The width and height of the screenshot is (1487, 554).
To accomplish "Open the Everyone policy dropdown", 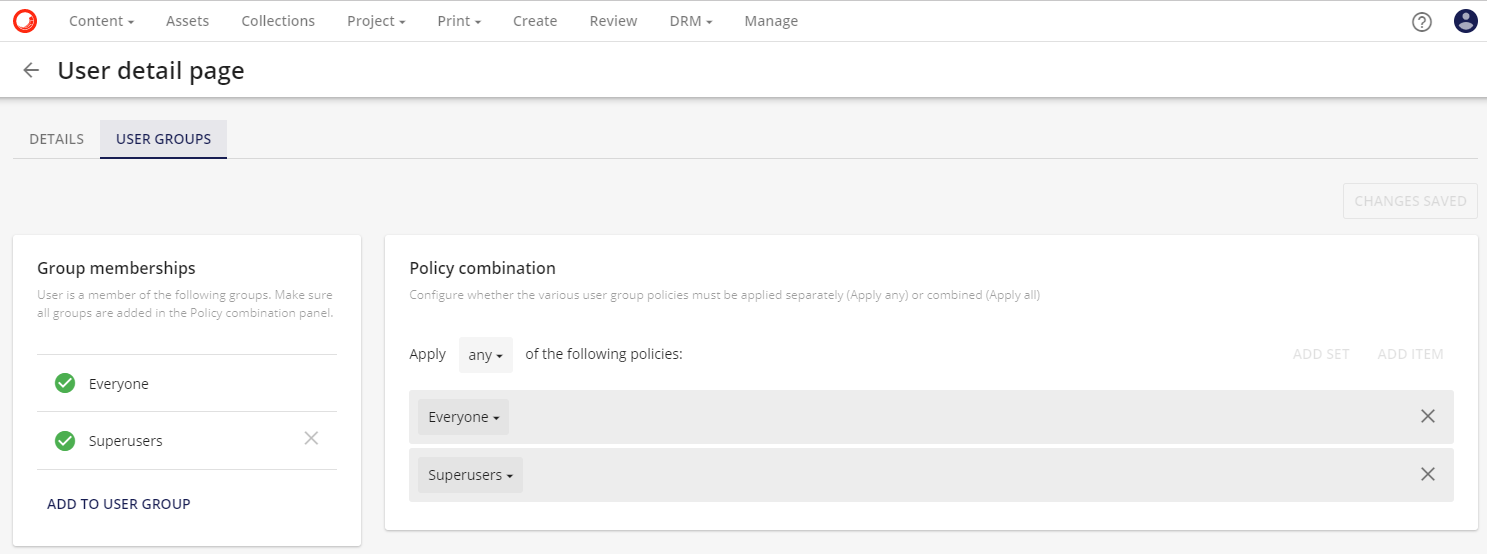I will [x=463, y=417].
